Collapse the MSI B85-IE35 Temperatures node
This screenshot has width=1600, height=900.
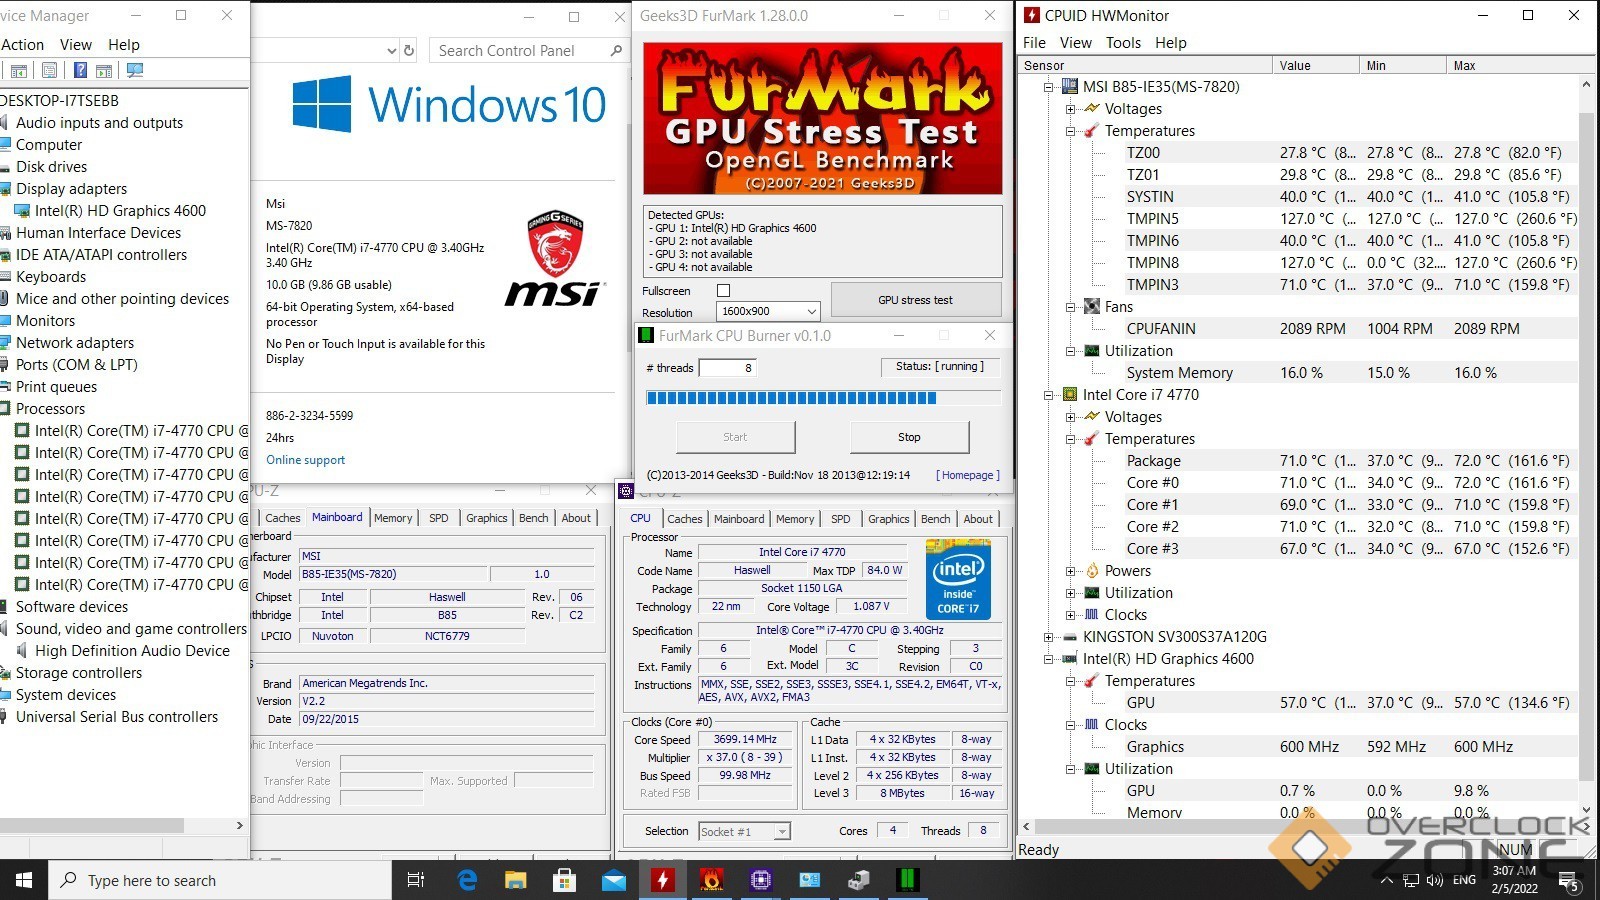coord(1070,131)
